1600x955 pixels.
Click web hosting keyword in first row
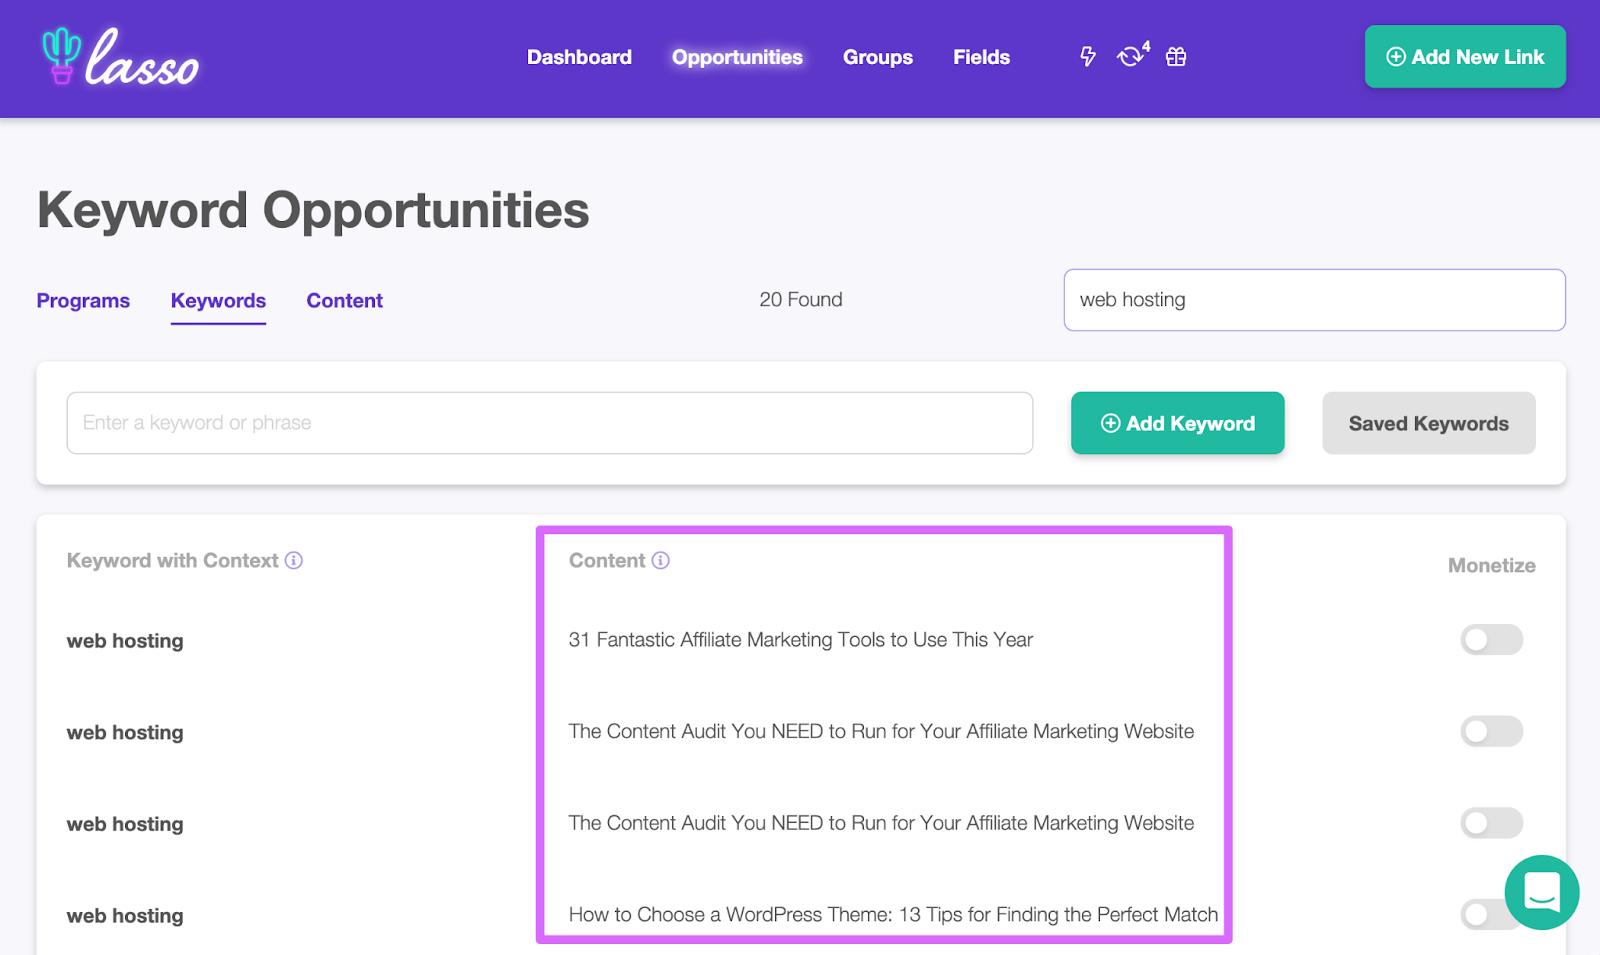(125, 641)
